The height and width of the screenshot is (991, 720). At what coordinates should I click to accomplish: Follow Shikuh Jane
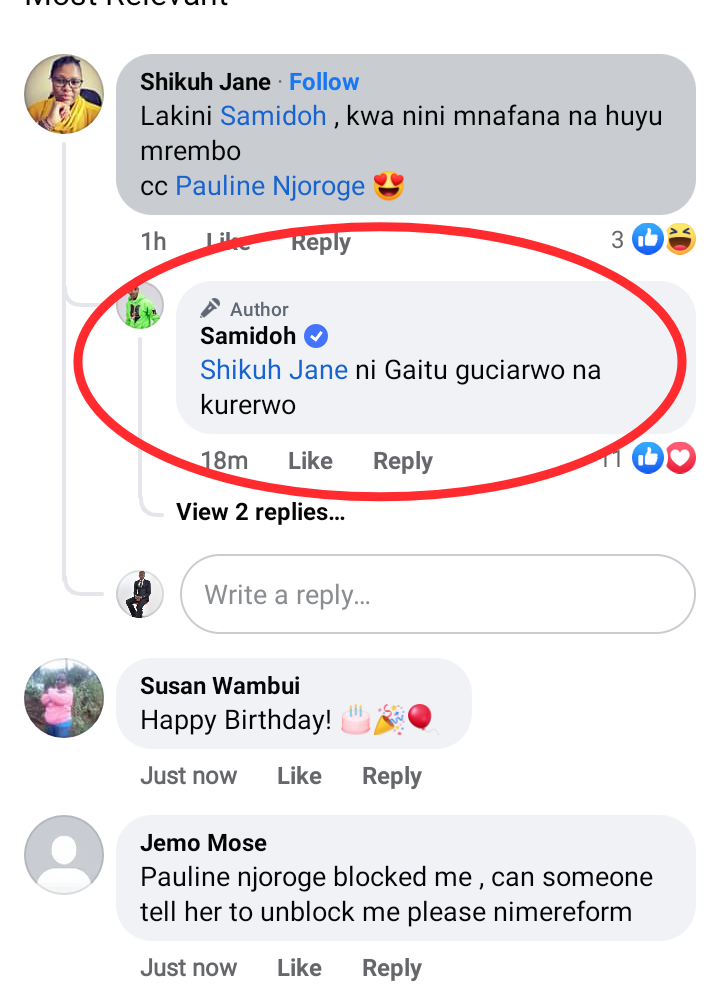pyautogui.click(x=324, y=82)
